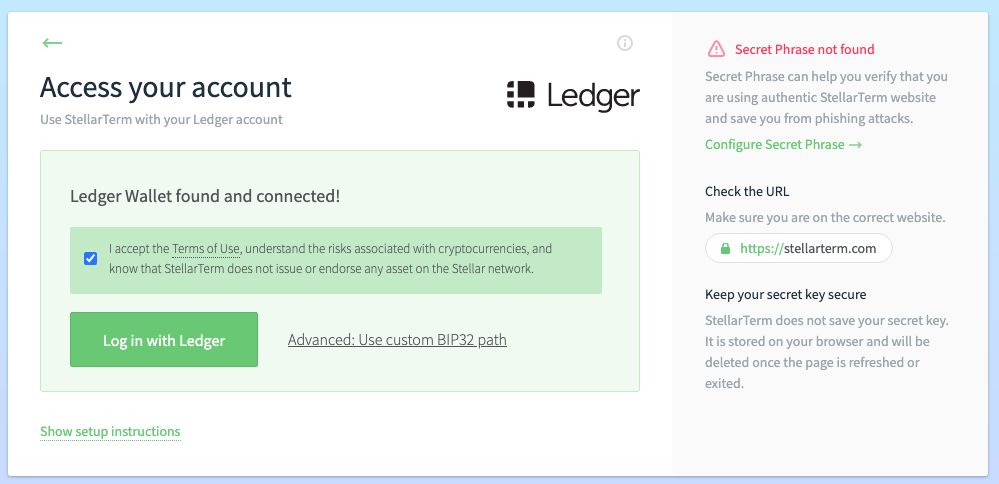The height and width of the screenshot is (484, 999).
Task: Open the Terms of Use link
Action: click(207, 249)
